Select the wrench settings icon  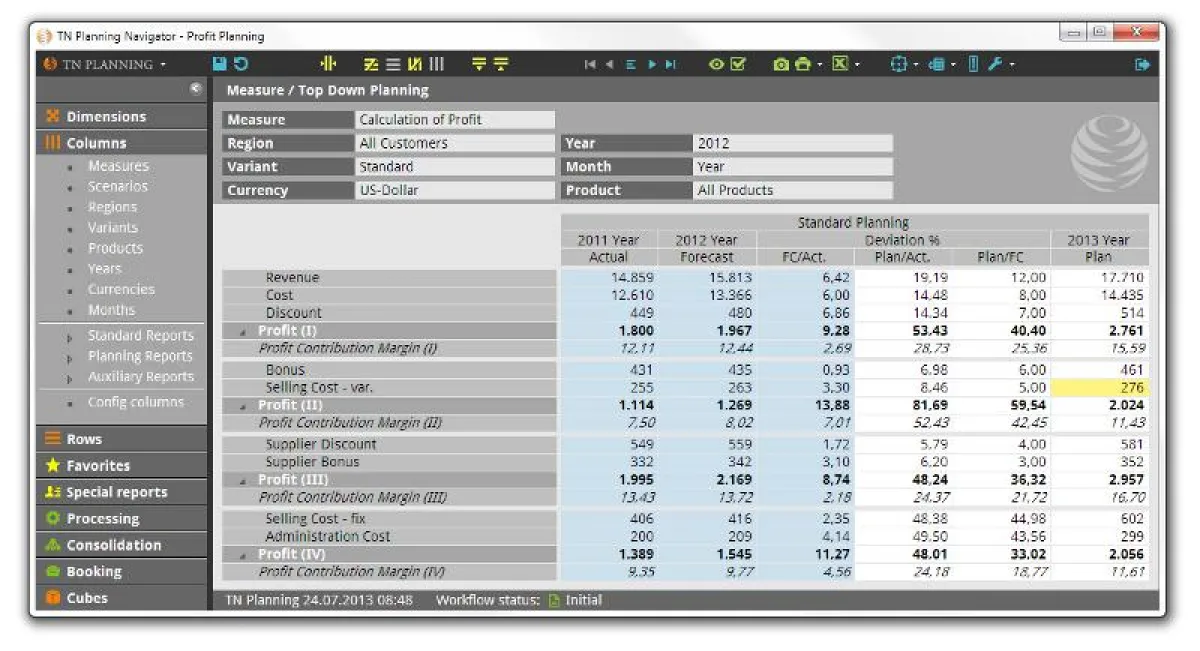997,64
